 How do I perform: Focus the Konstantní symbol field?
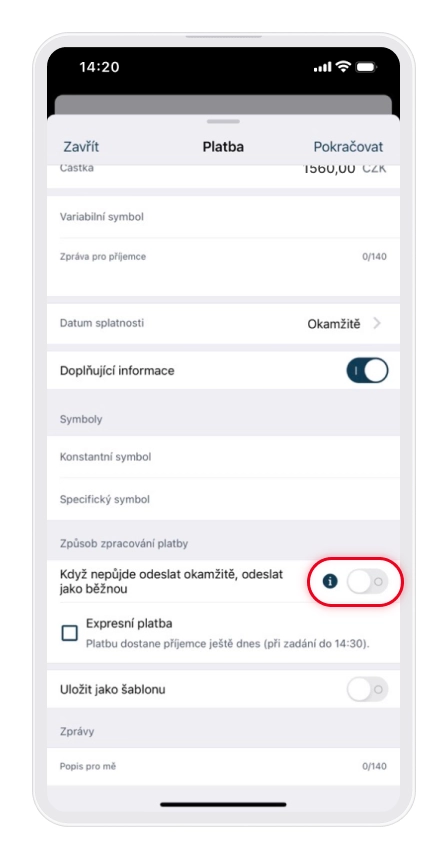pyautogui.click(x=223, y=457)
